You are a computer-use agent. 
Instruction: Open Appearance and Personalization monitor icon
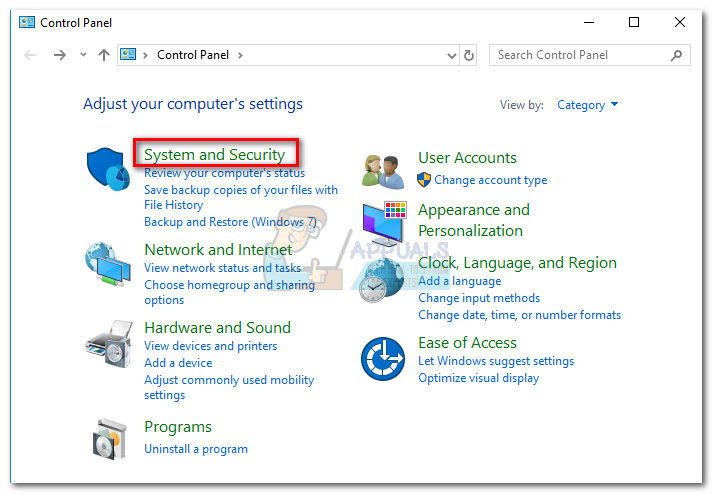tap(383, 220)
